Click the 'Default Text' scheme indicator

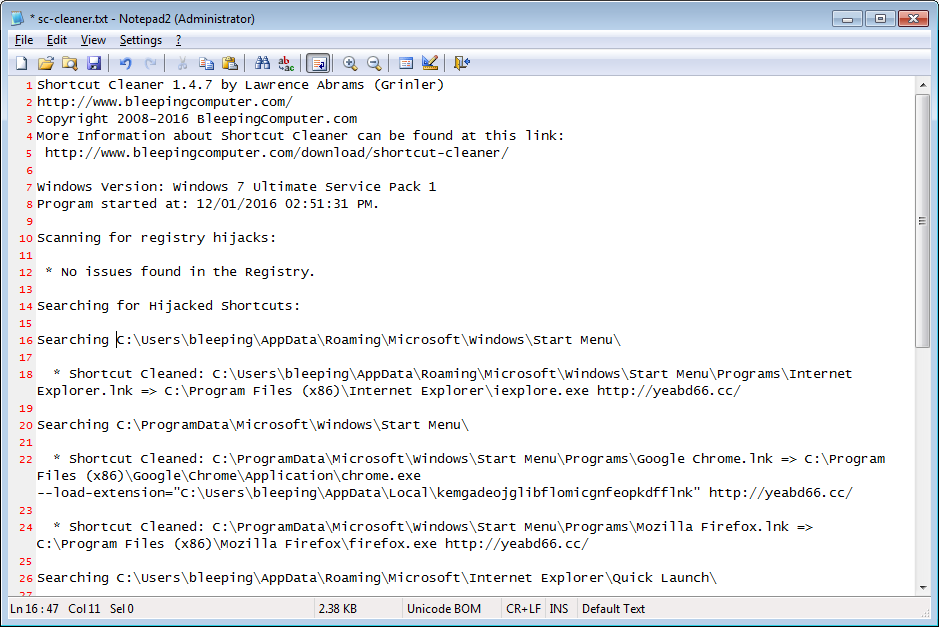tap(613, 609)
